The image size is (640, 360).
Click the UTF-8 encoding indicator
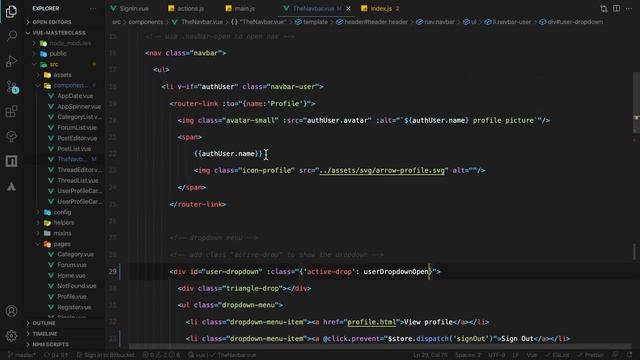[496, 355]
